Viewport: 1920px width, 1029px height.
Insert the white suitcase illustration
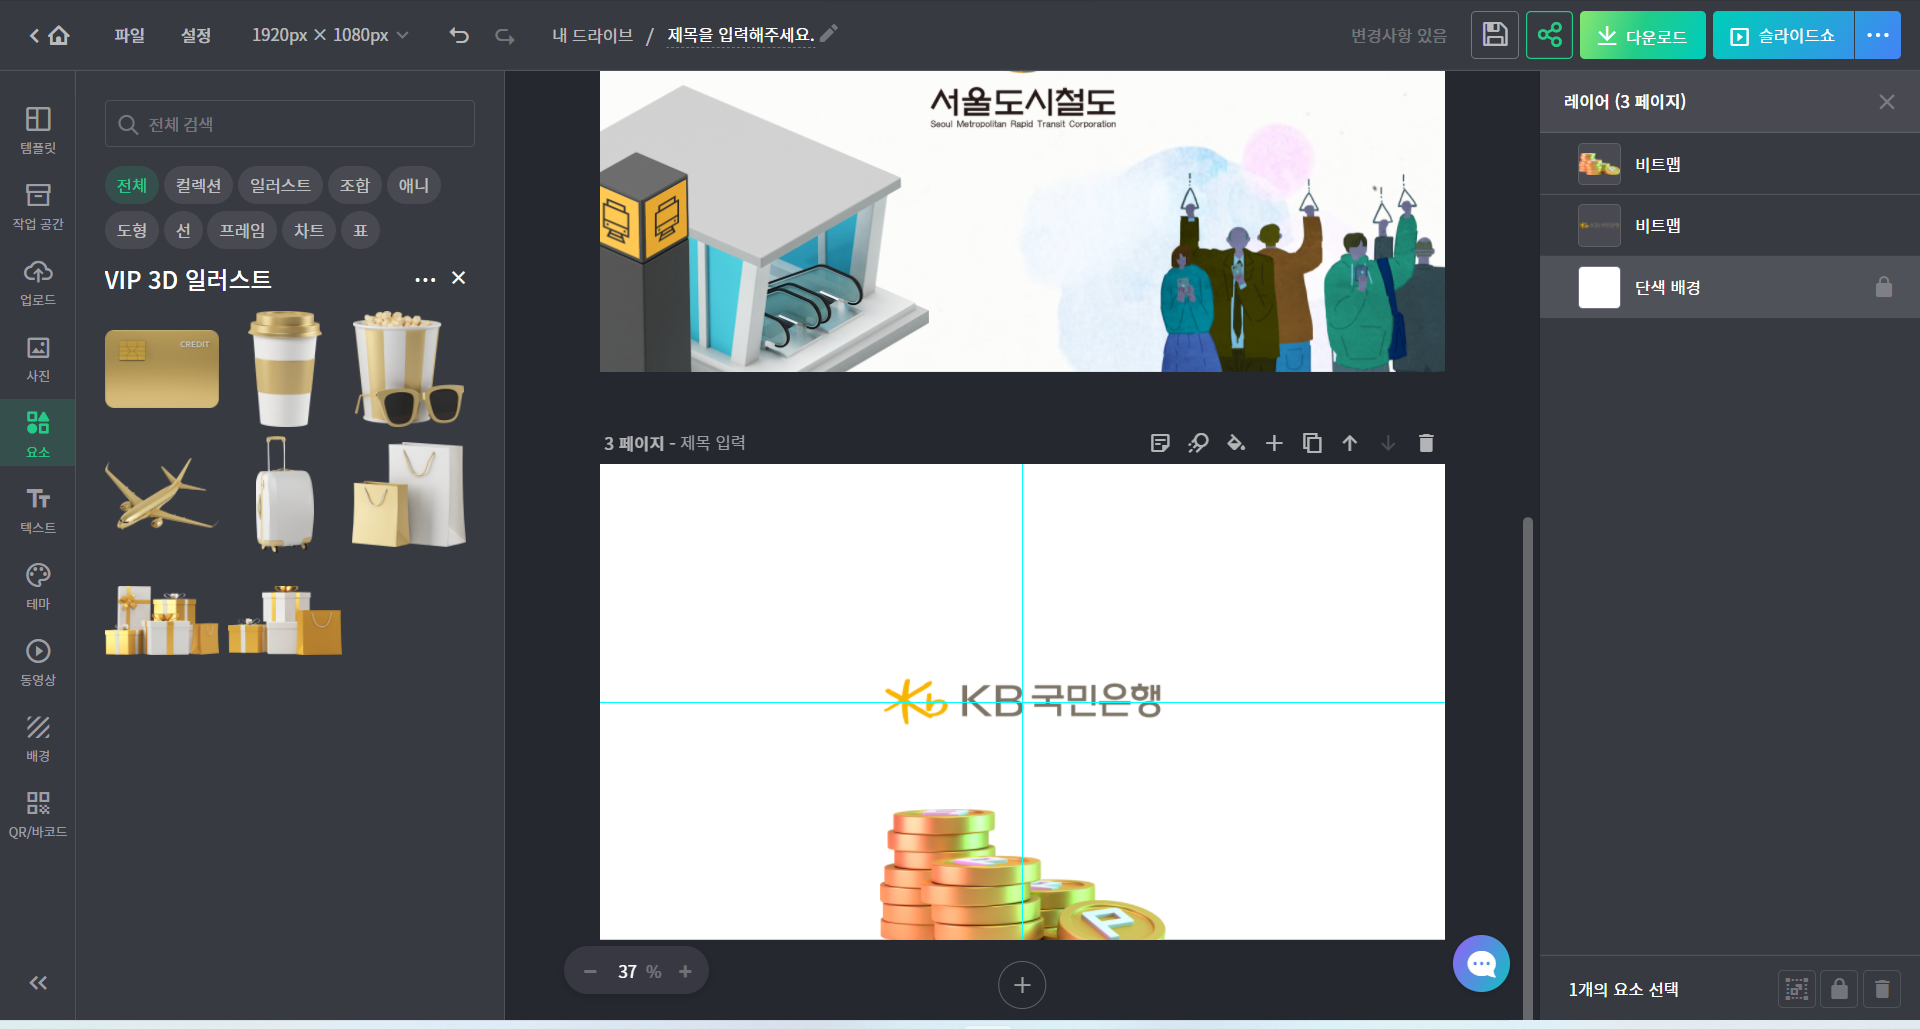click(x=285, y=494)
